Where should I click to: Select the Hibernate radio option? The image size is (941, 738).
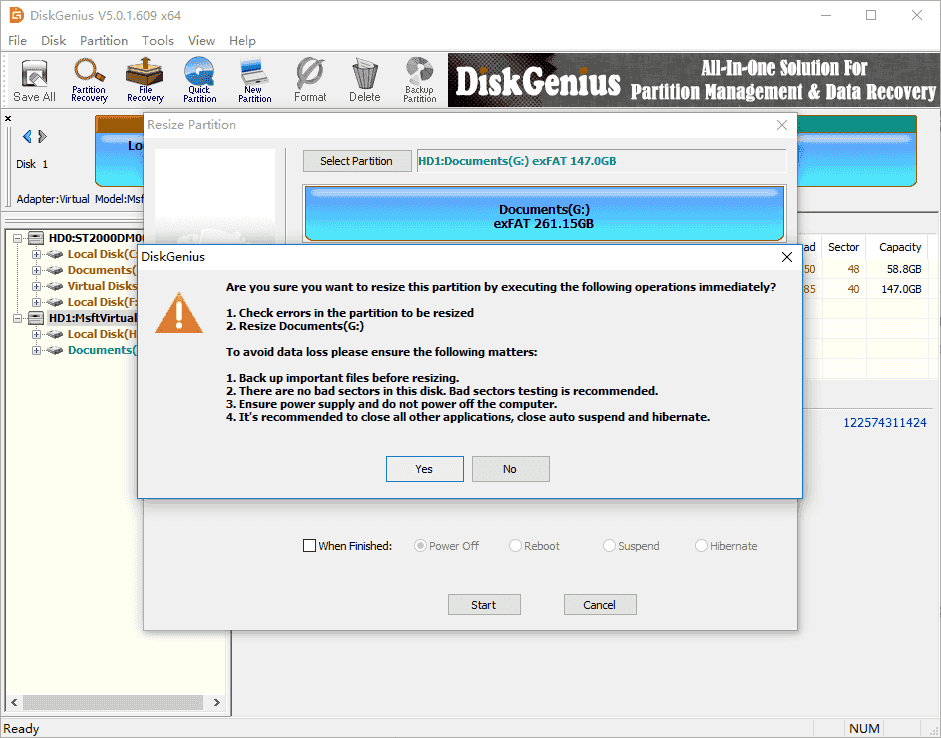(701, 545)
